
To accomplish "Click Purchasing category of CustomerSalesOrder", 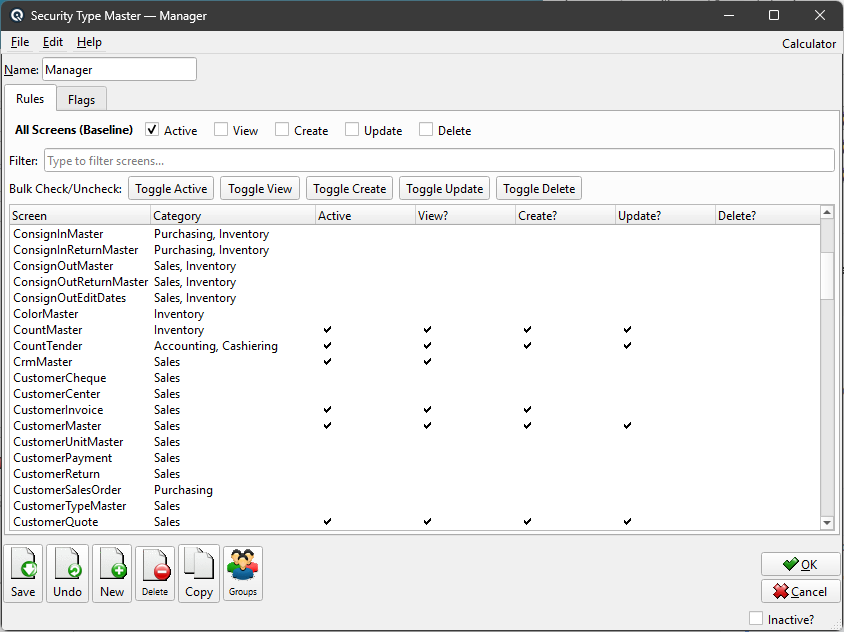I will 183,490.
